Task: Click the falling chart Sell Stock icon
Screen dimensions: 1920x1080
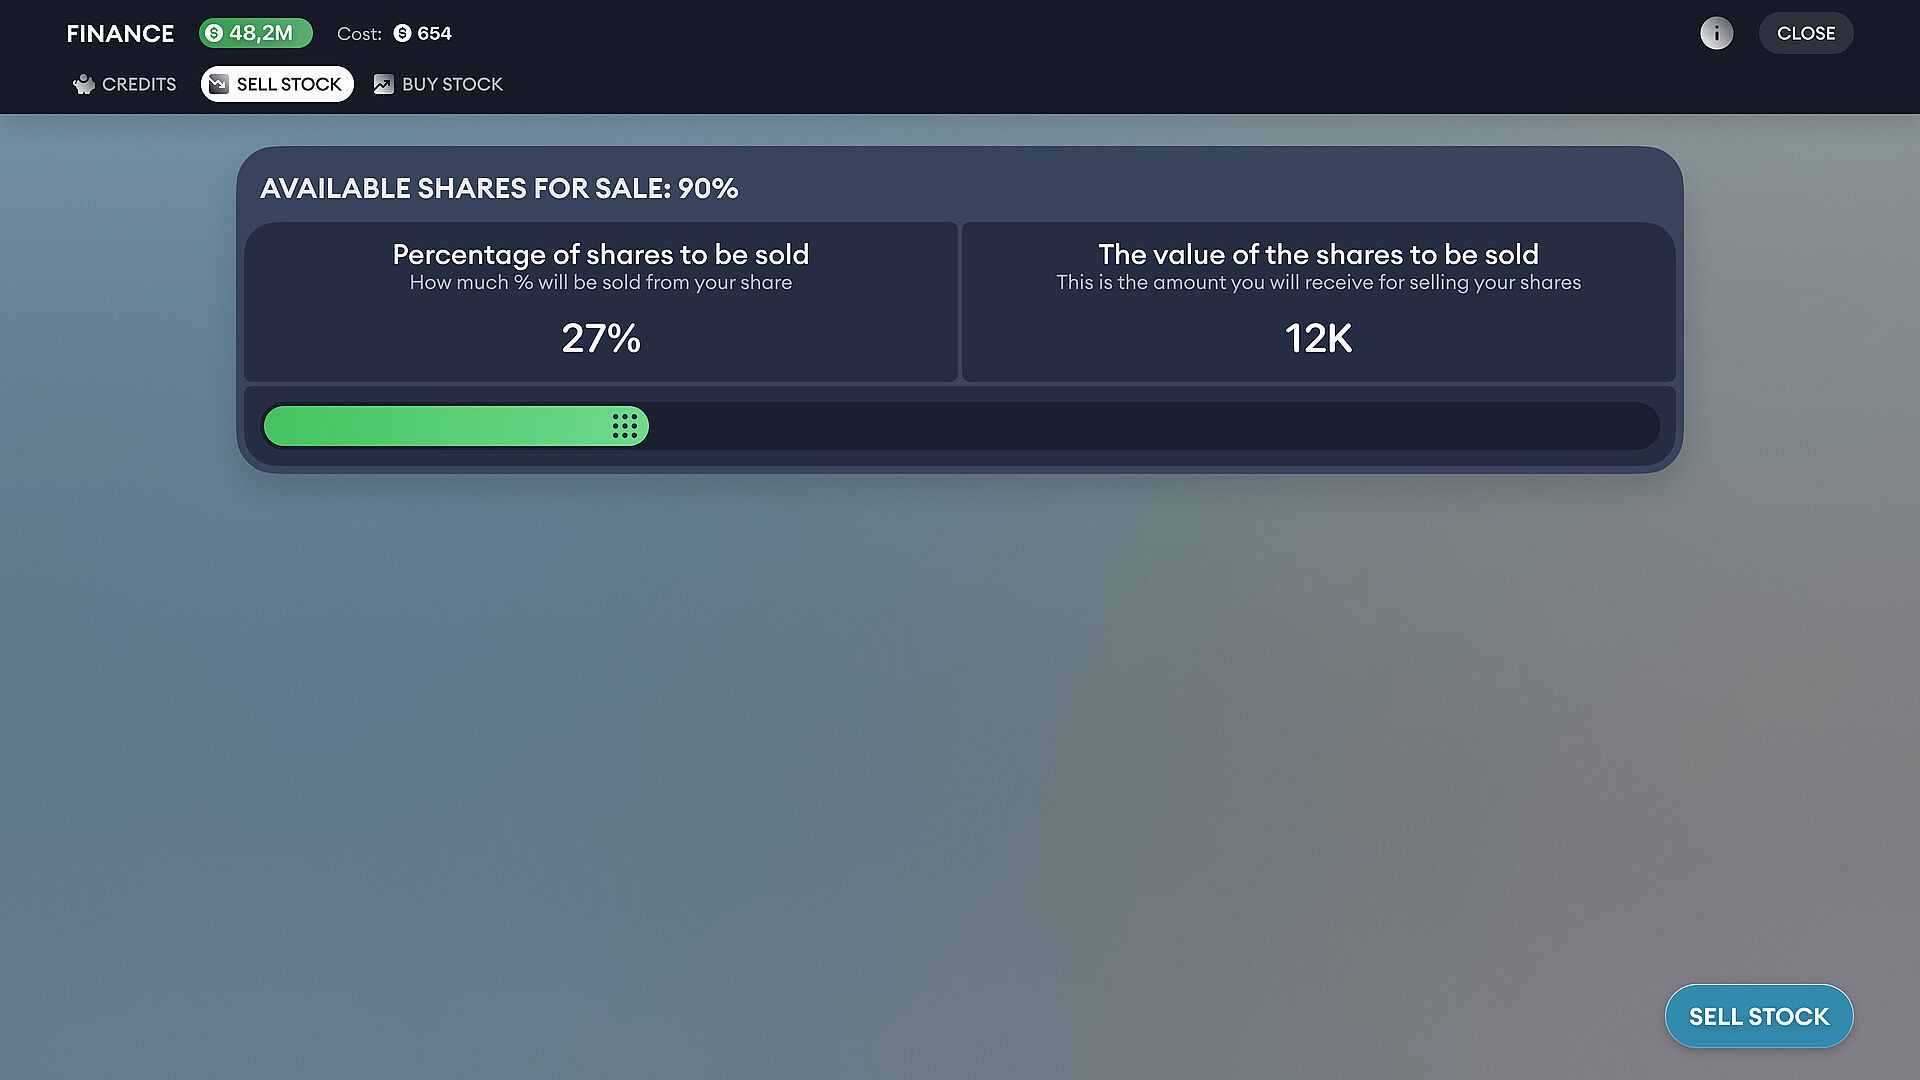Action: [218, 84]
